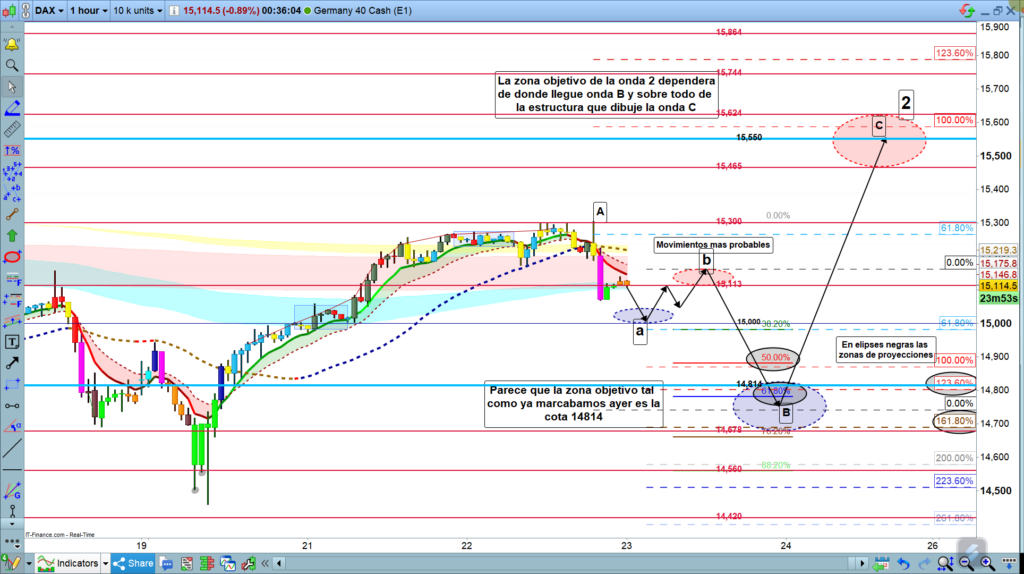Select the green up arrow drawing tool
Image resolution: width=1024 pixels, height=574 pixels.
coord(12,236)
